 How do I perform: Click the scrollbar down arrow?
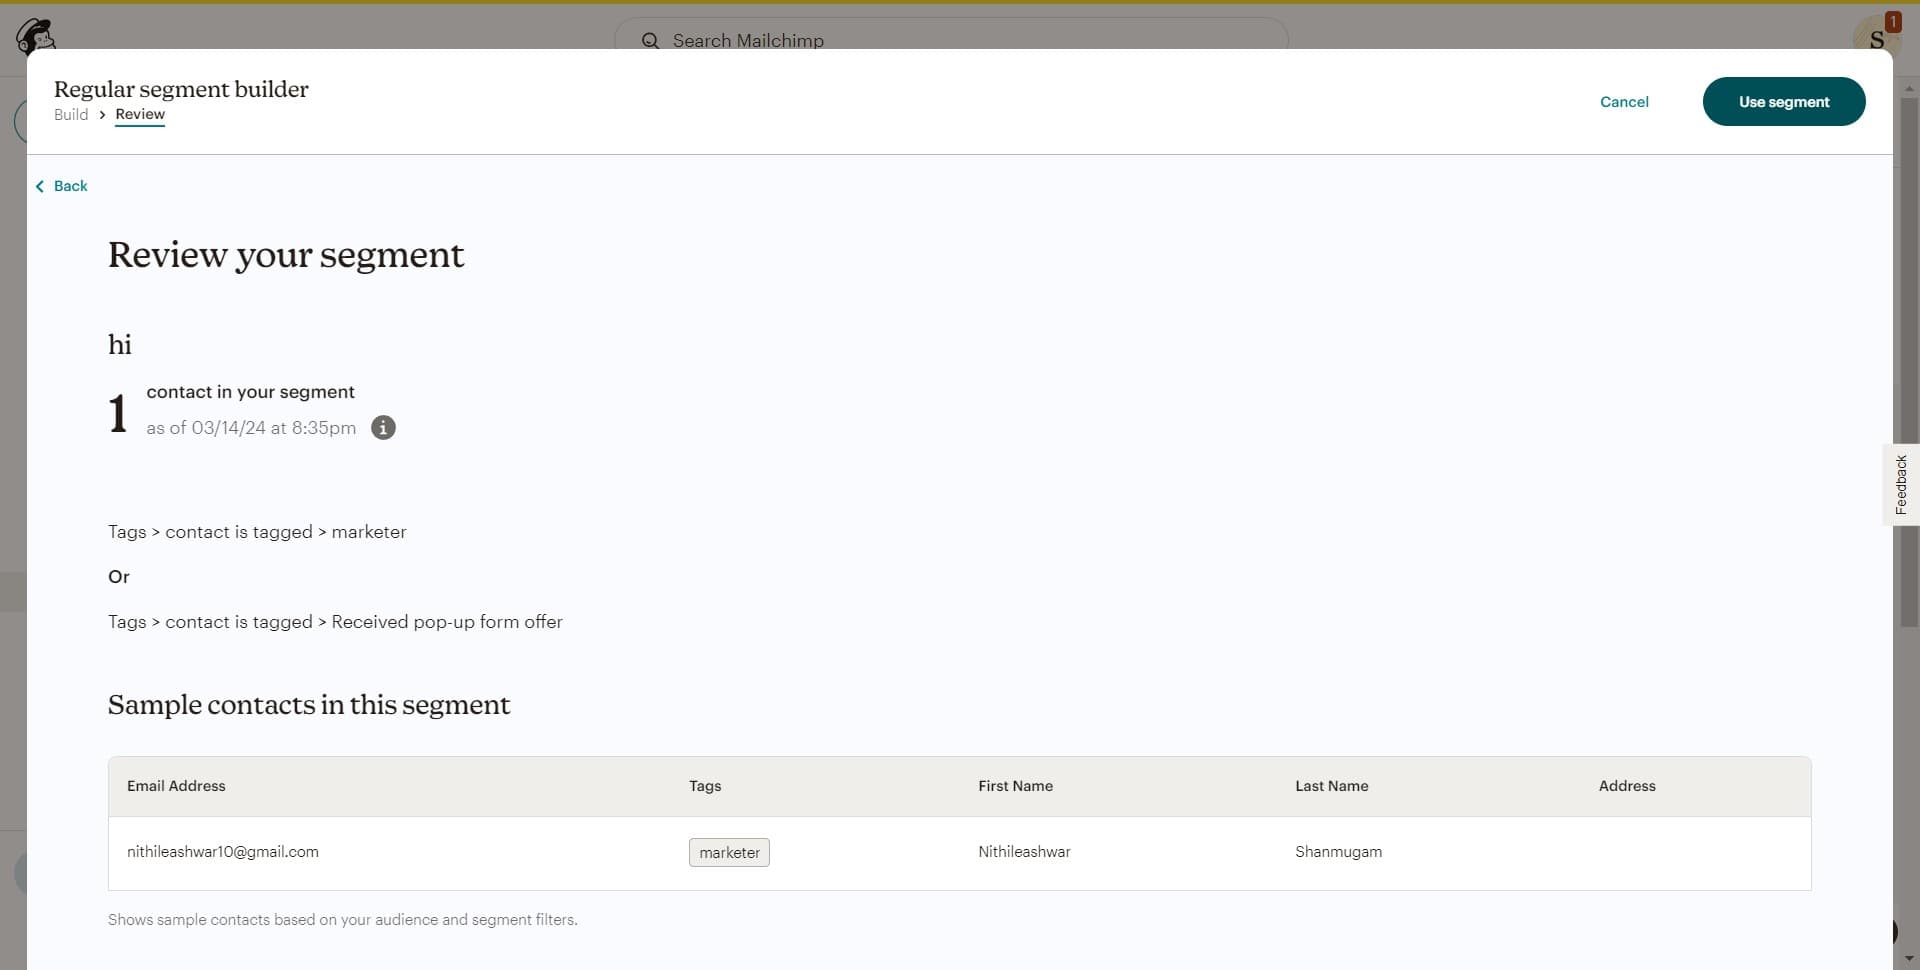click(x=1909, y=959)
